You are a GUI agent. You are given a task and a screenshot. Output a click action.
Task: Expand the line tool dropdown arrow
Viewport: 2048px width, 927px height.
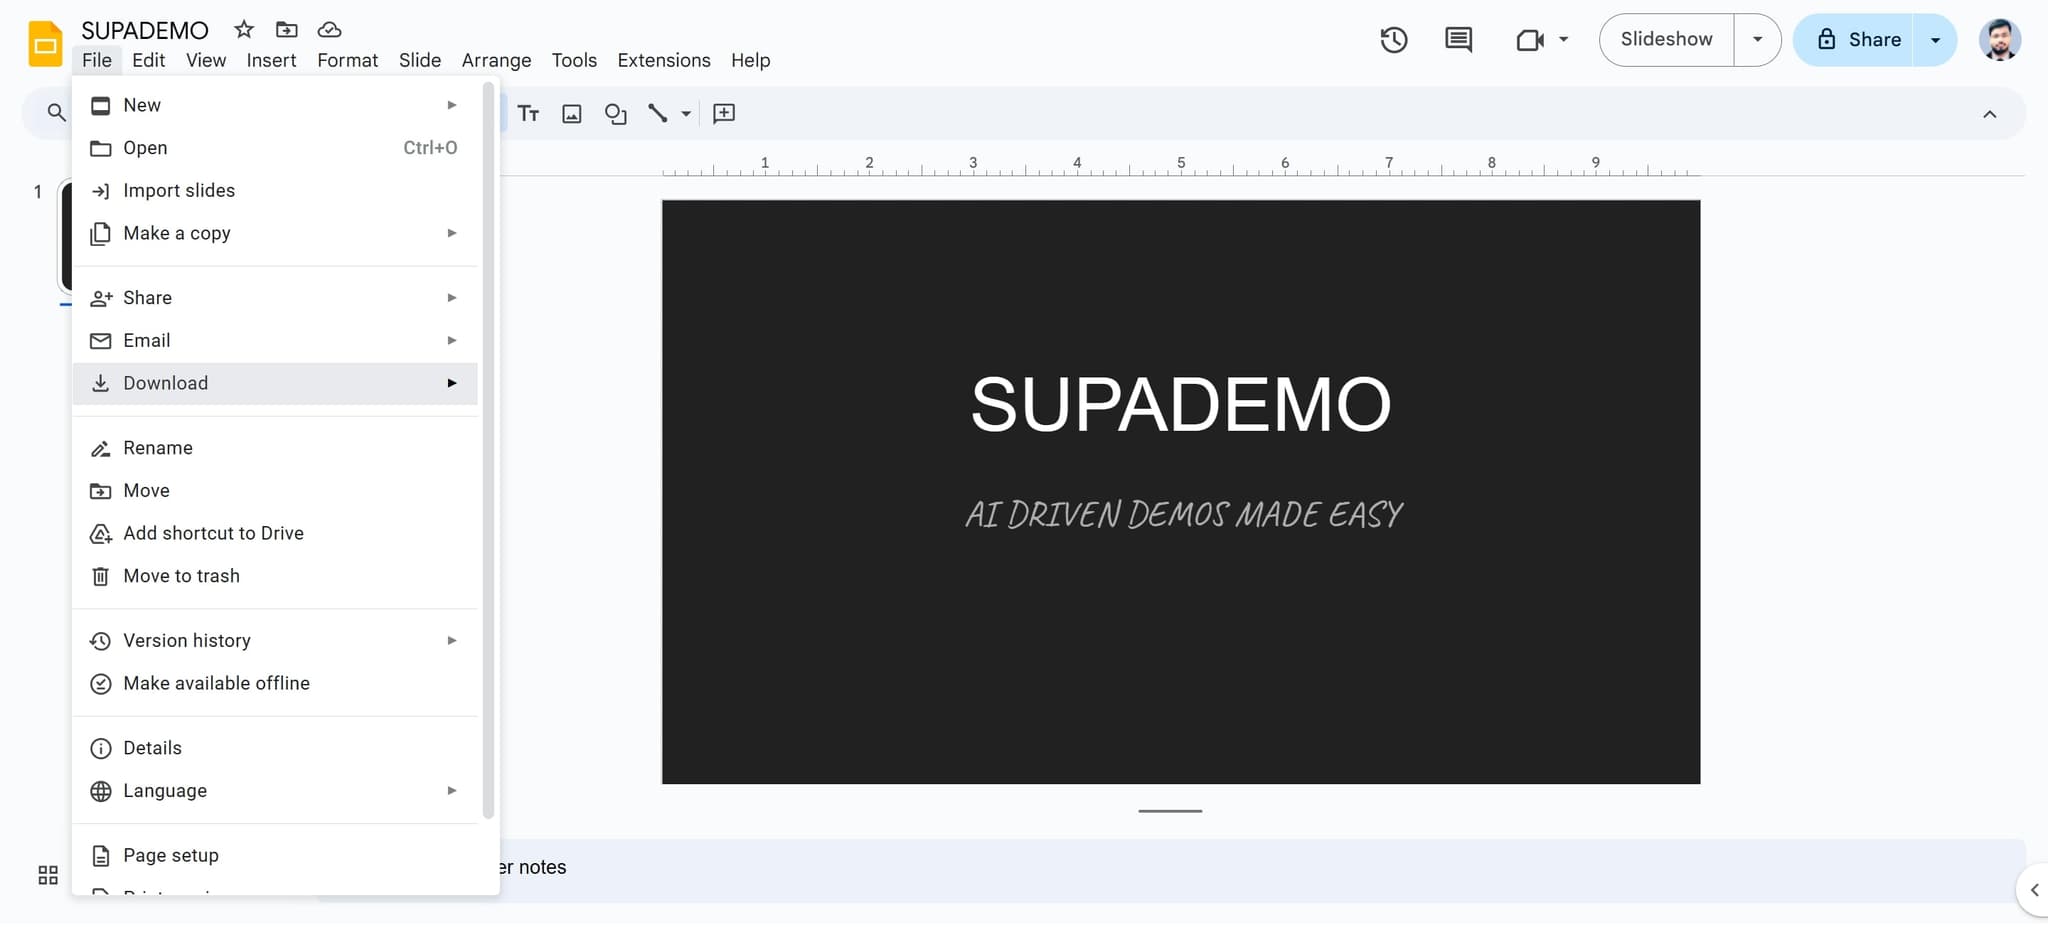pos(686,114)
